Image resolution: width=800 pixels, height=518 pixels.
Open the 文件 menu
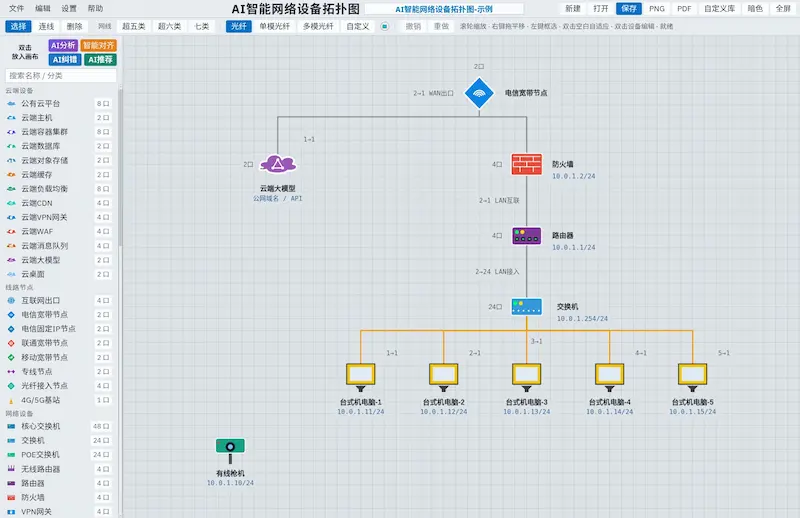[16, 8]
